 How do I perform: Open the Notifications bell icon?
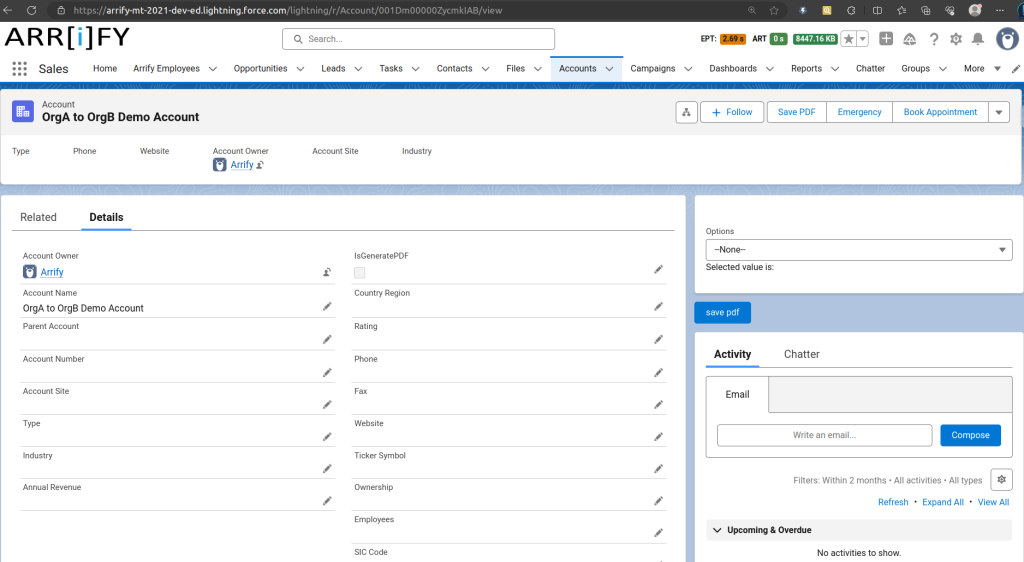(978, 39)
